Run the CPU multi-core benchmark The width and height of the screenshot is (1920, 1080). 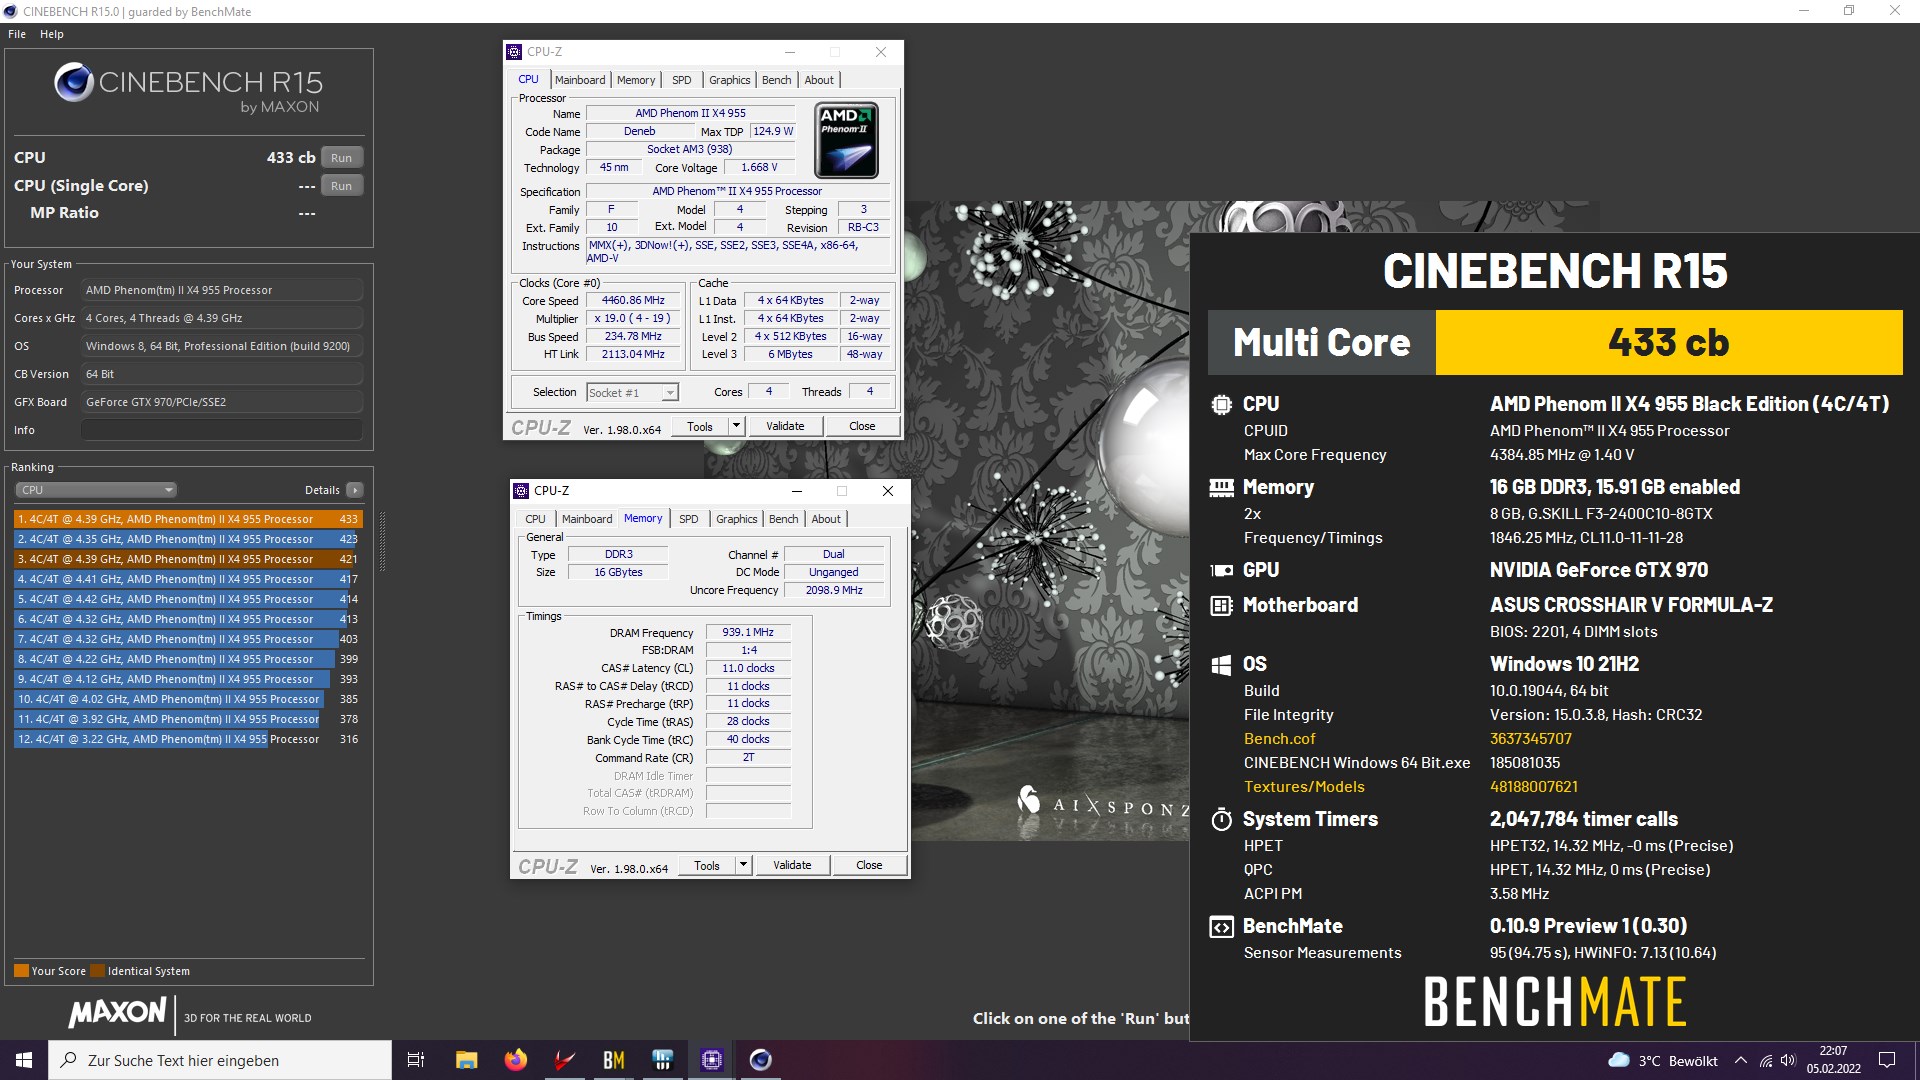click(x=342, y=158)
